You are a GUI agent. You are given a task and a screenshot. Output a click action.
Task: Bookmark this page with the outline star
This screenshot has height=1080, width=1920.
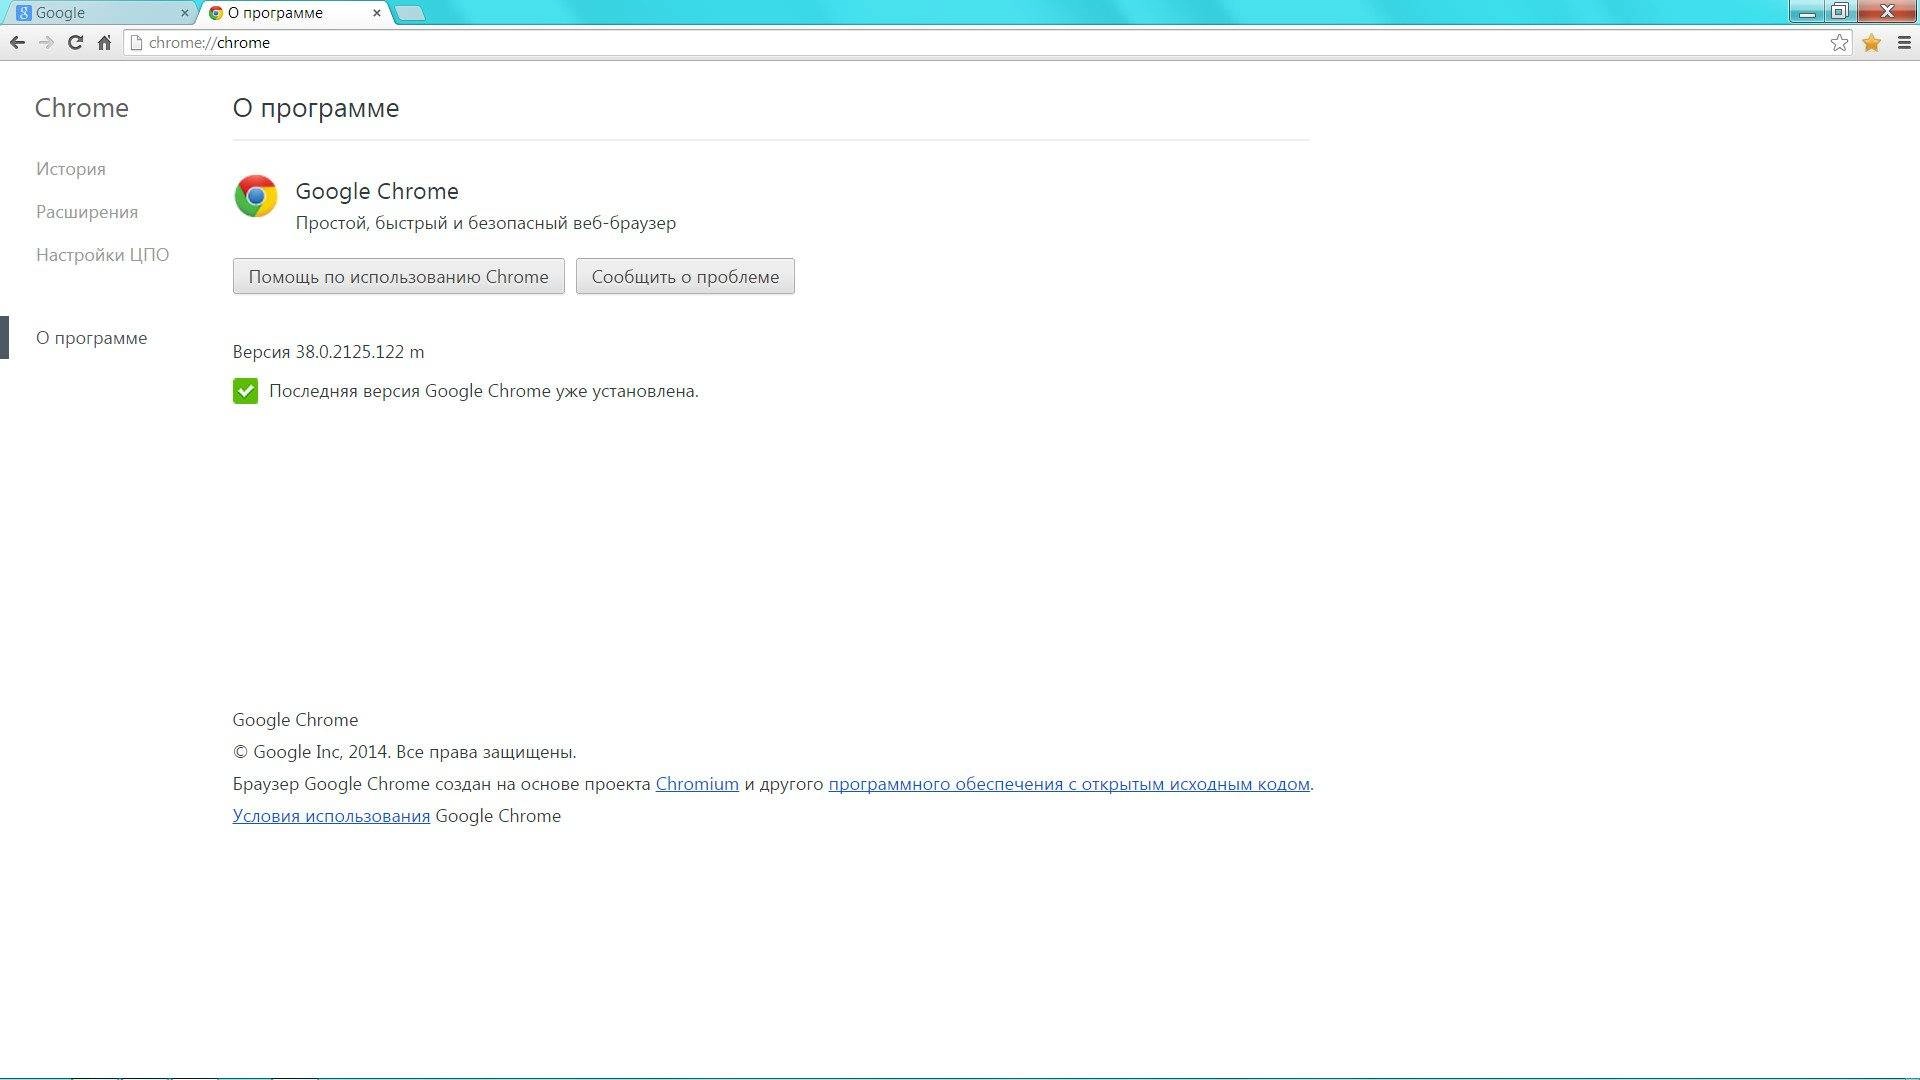pyautogui.click(x=1839, y=42)
